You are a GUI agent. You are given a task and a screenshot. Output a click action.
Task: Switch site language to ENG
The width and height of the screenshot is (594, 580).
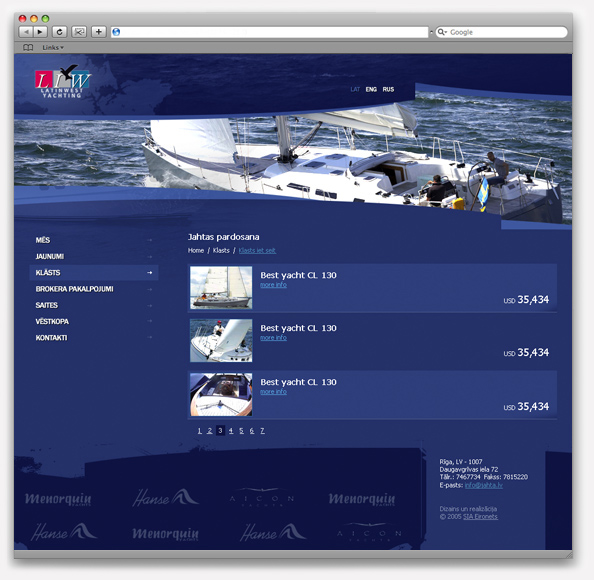pyautogui.click(x=371, y=89)
